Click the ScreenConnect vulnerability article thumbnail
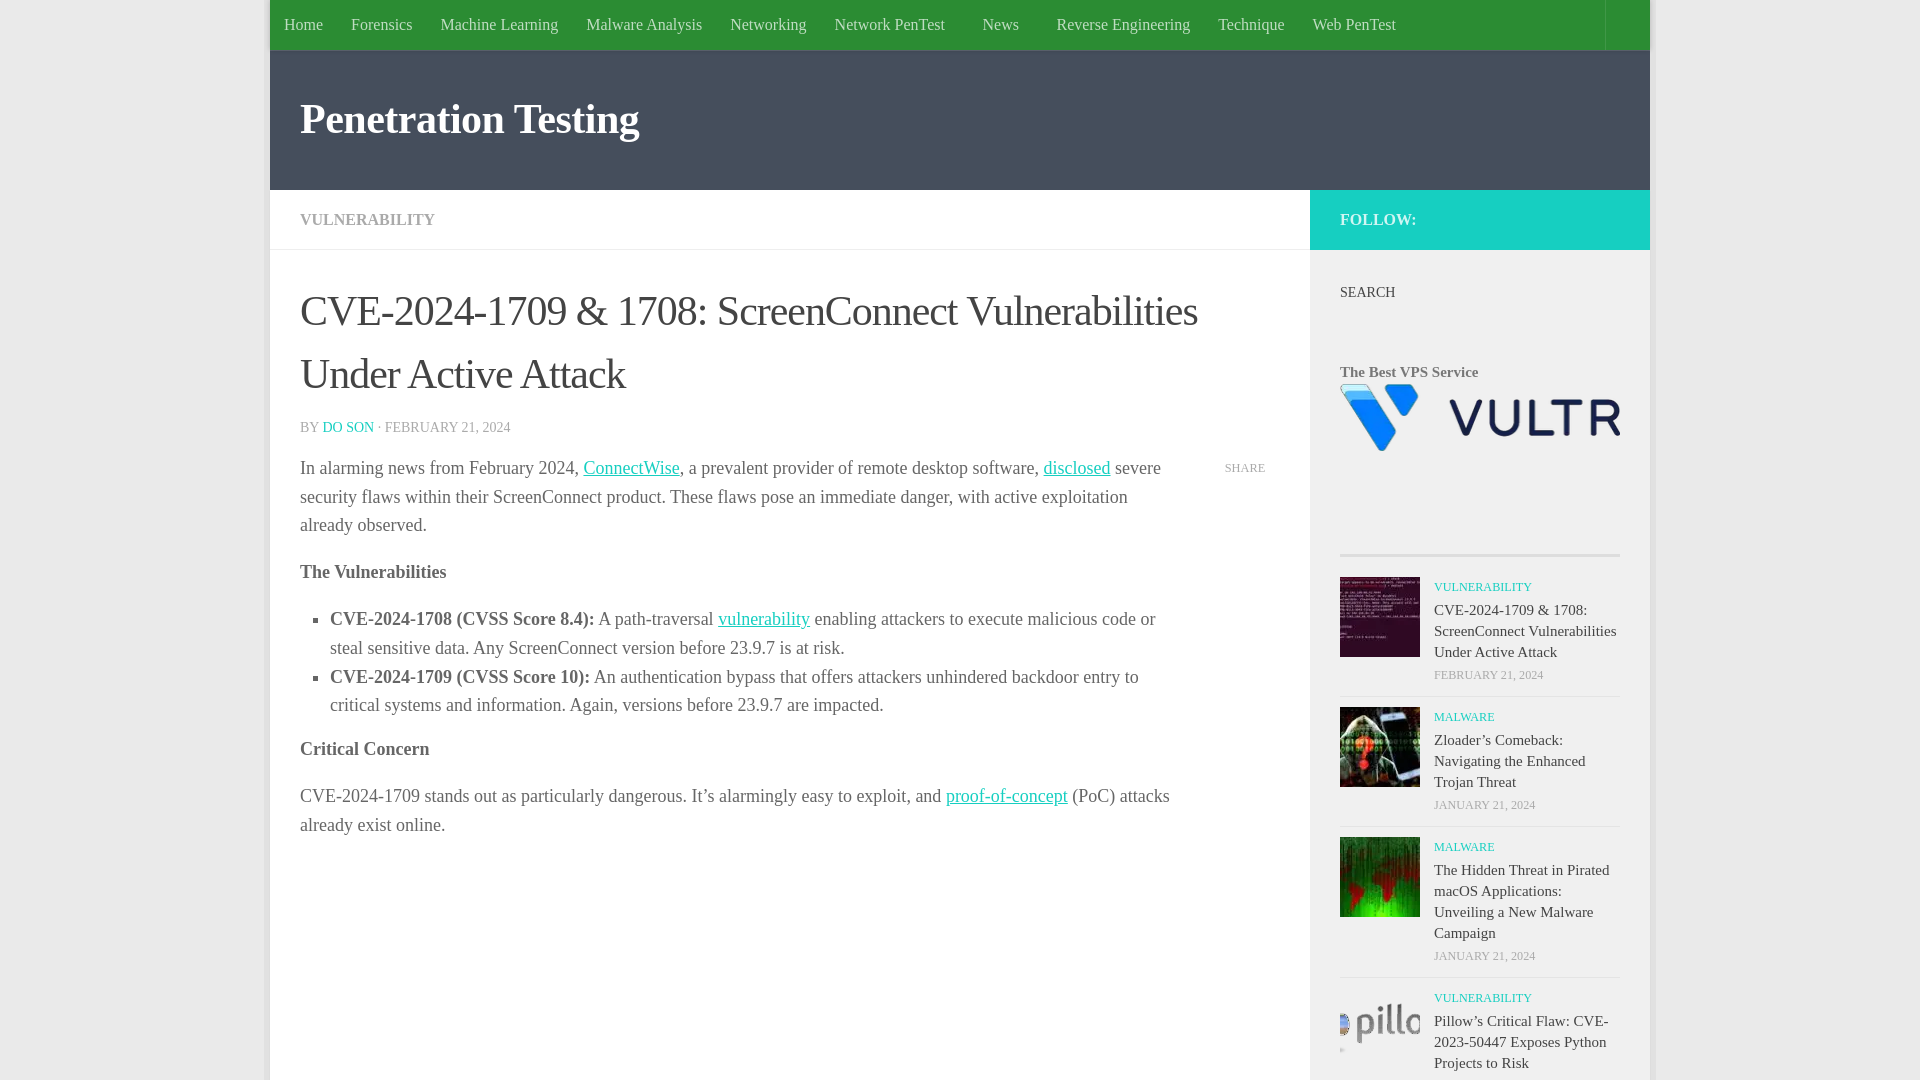The image size is (1920, 1080). pyautogui.click(x=1379, y=616)
